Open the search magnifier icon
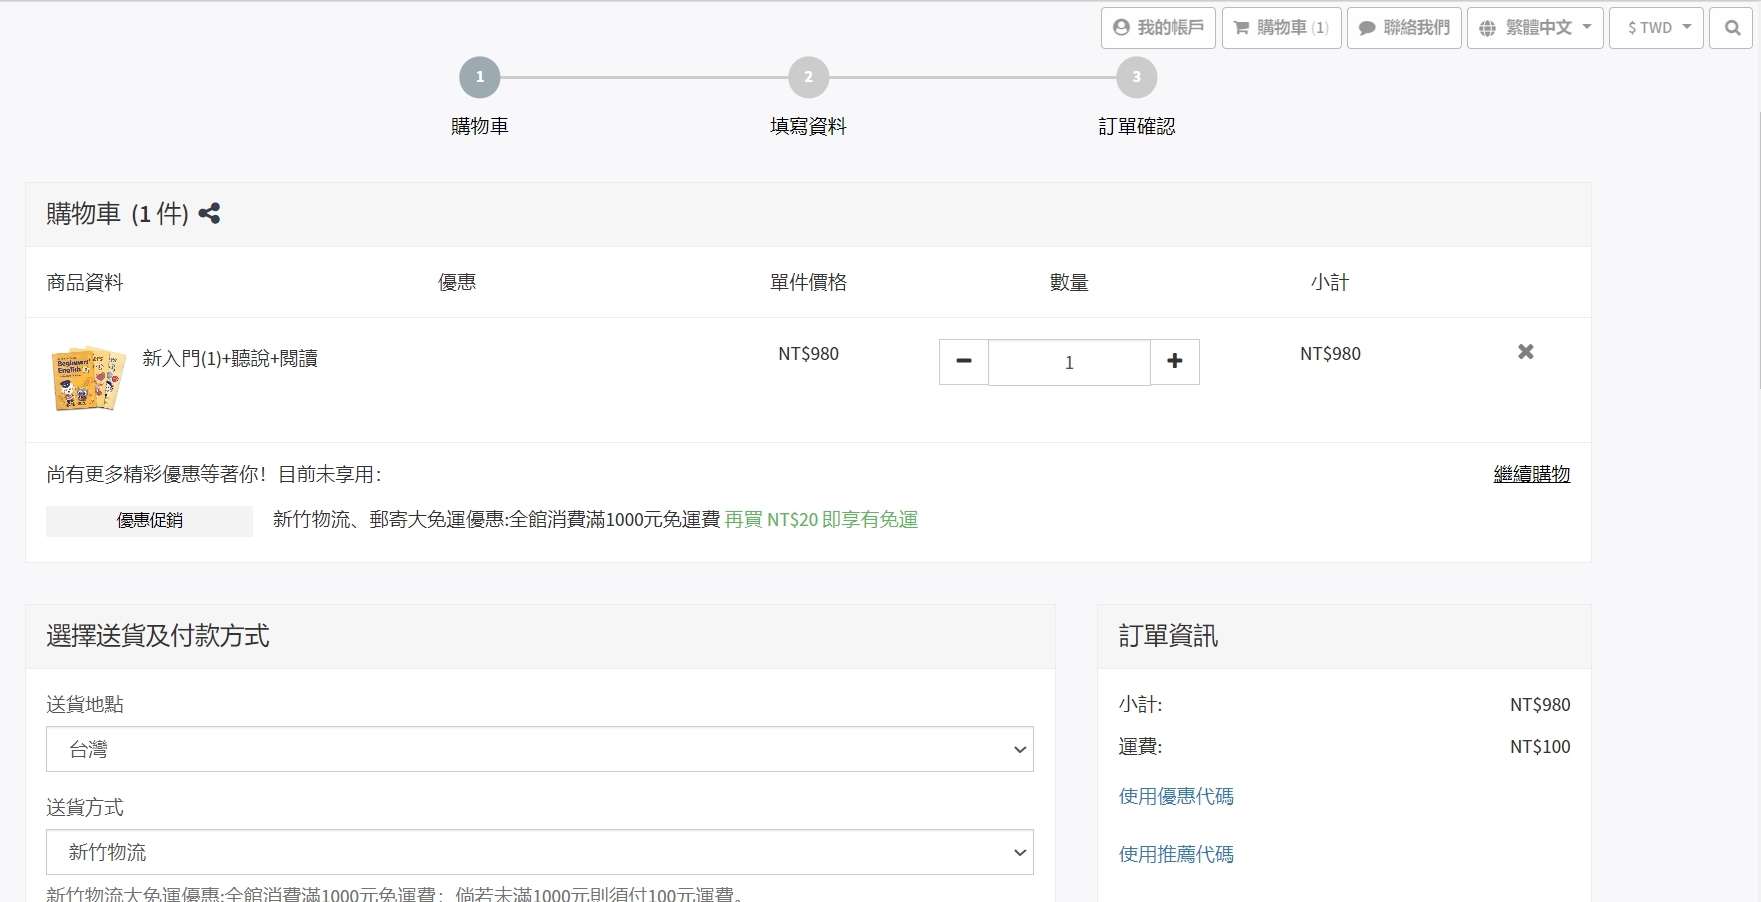Viewport: 1761px width, 902px height. 1731,28
